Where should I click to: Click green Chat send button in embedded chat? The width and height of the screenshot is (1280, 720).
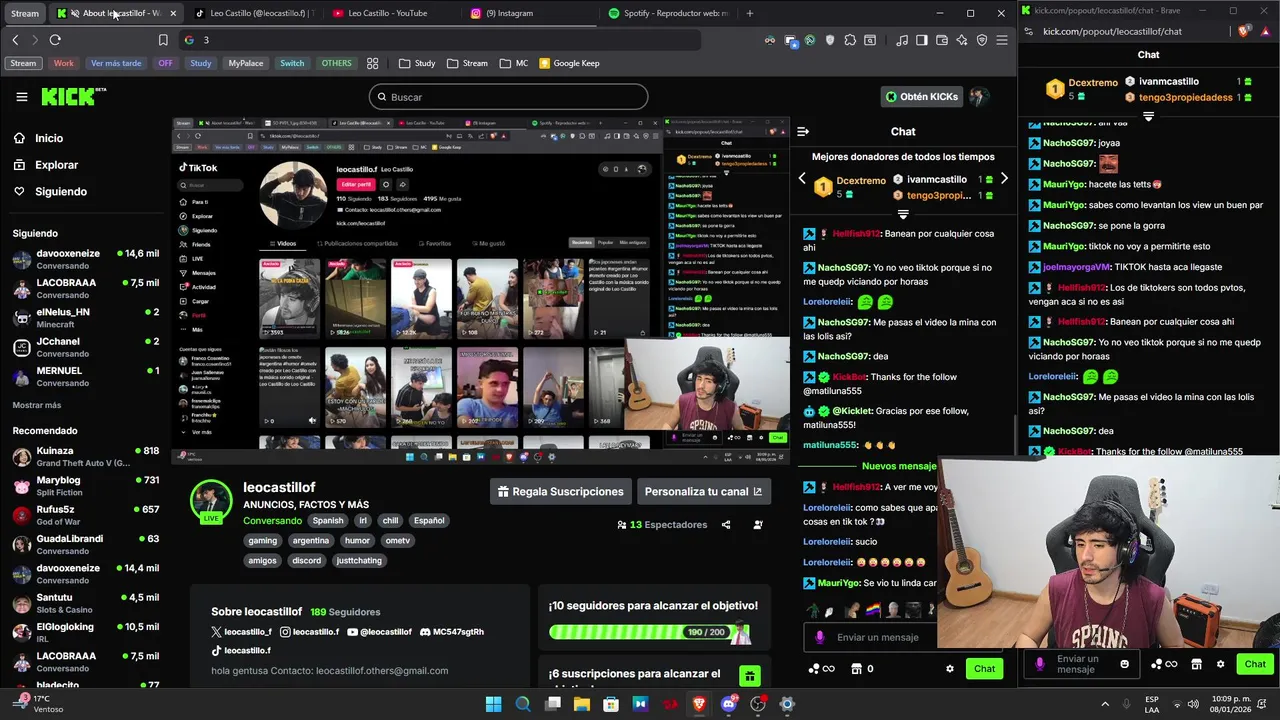tap(985, 669)
